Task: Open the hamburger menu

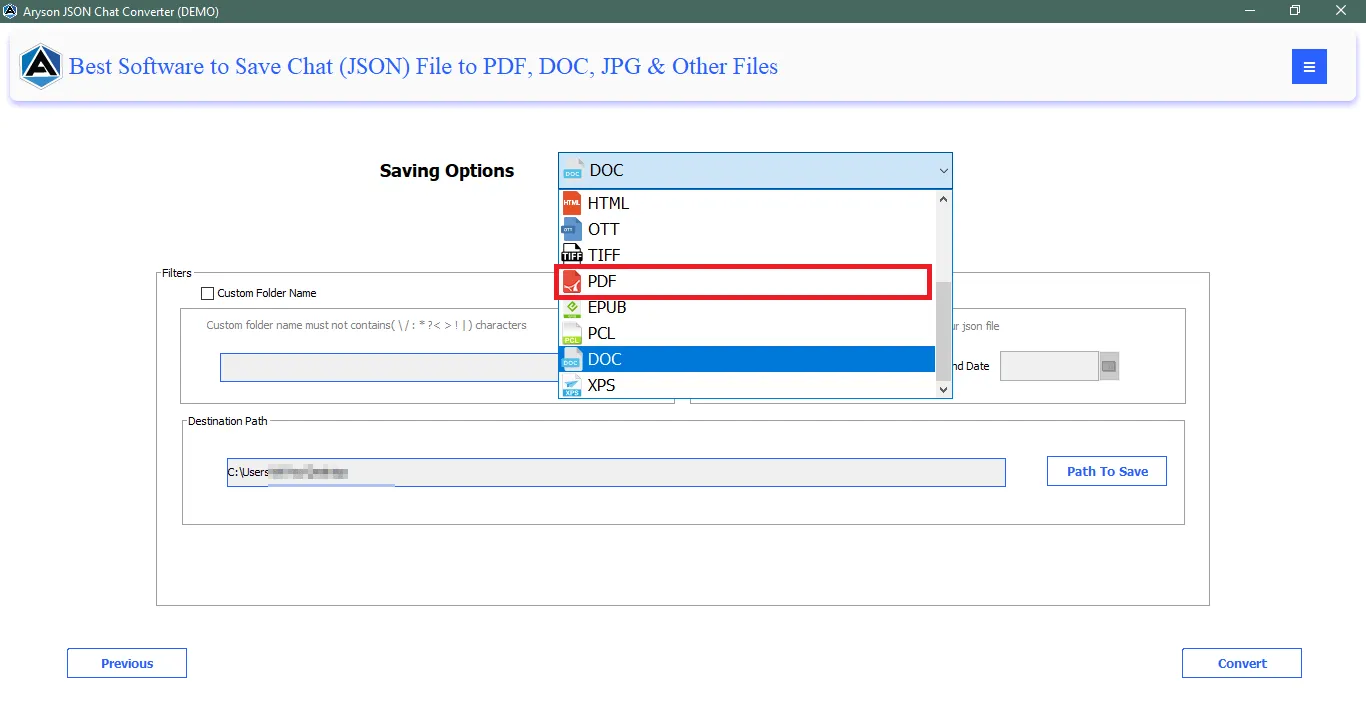Action: tap(1309, 66)
